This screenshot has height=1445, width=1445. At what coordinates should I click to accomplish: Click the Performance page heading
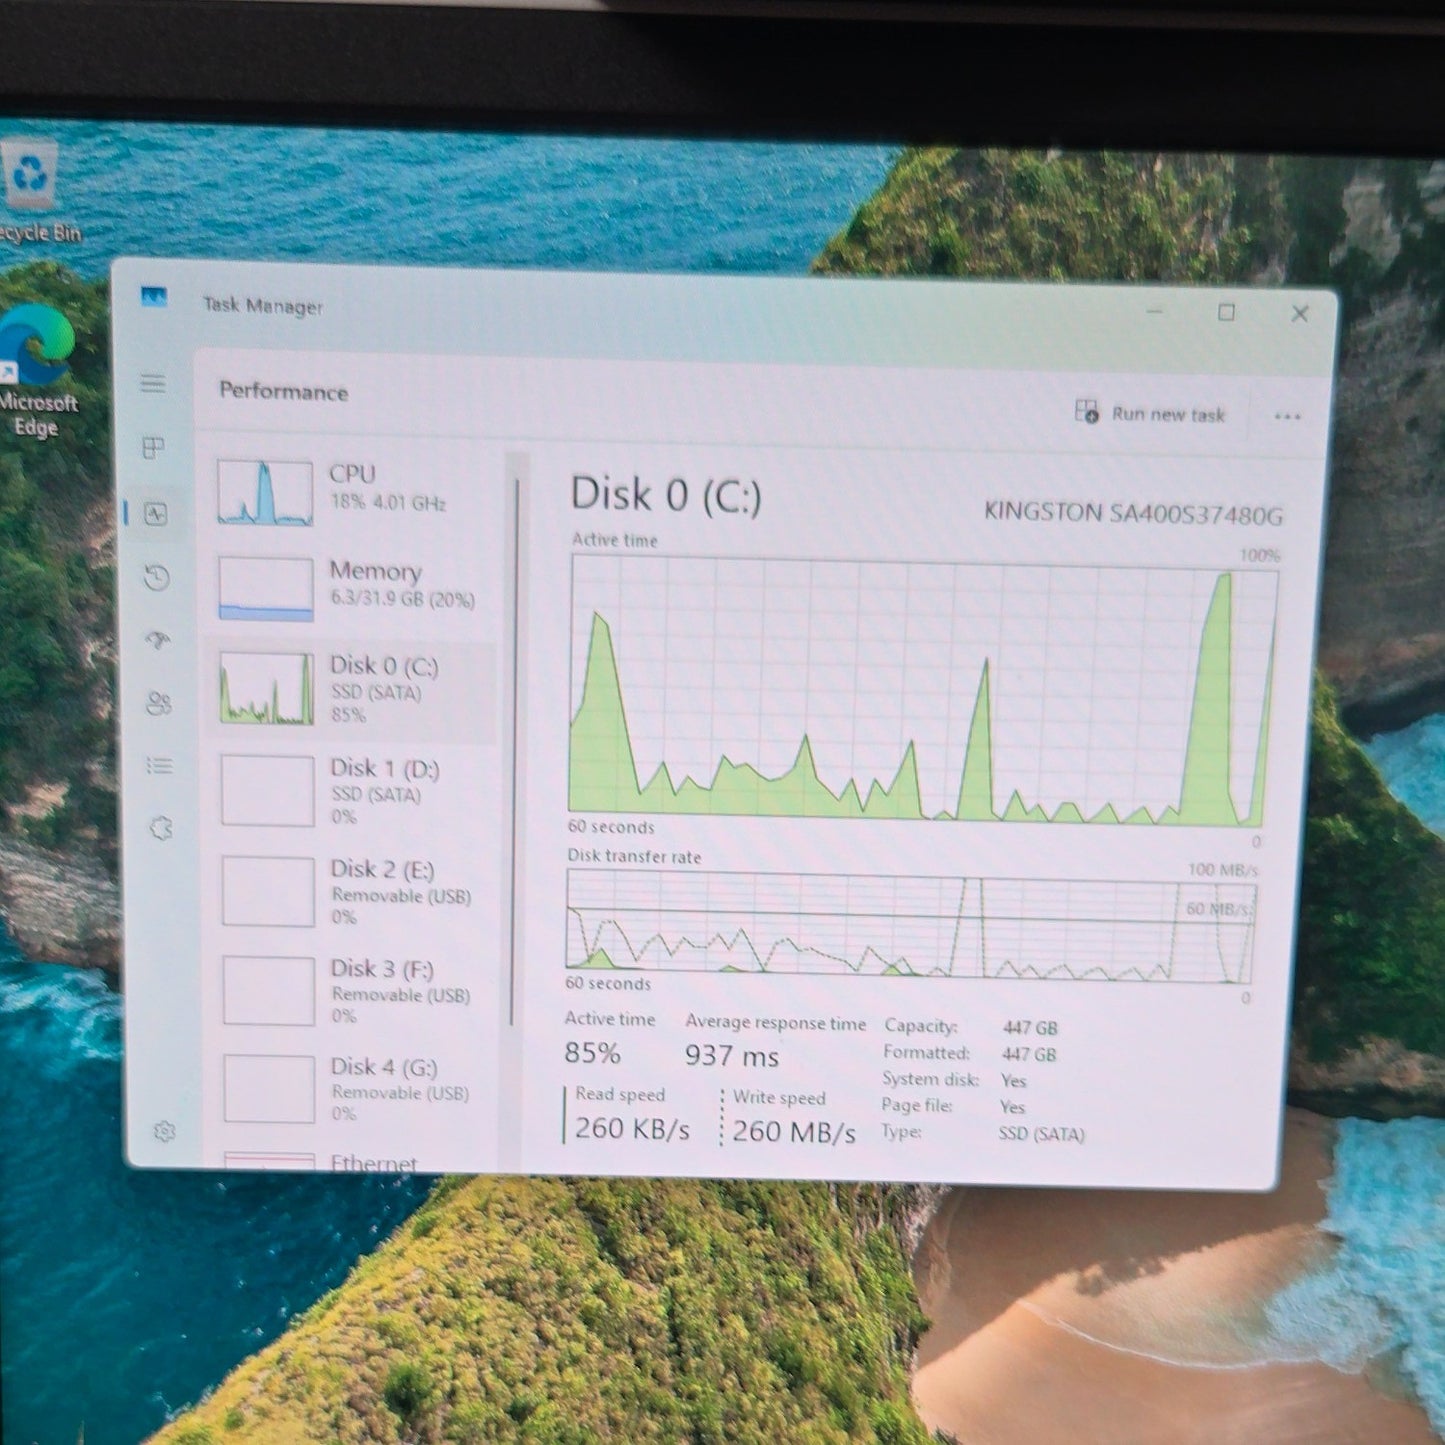[x=284, y=391]
